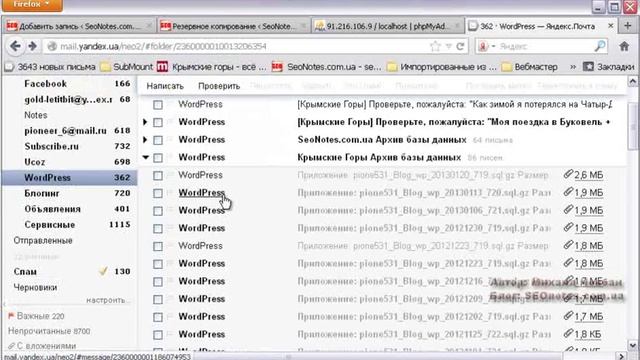Viewport: 640px width, 360px height.
Task: Tick checkbox for the 20121230_719 attachment message
Action: click(158, 229)
